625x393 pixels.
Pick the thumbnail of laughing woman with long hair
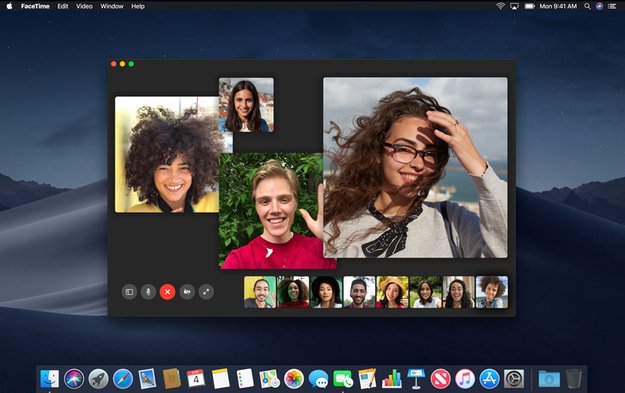pos(459,292)
